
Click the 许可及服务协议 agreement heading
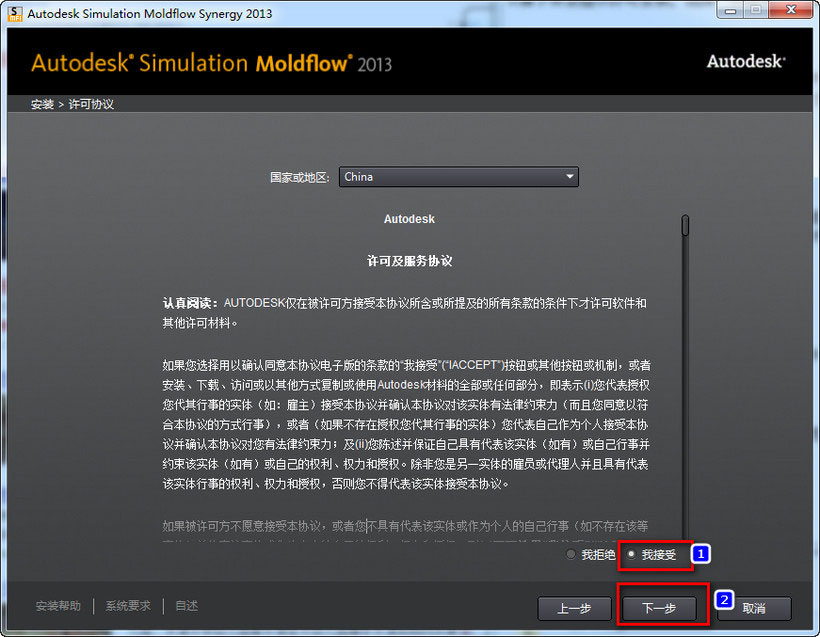pyautogui.click(x=409, y=260)
